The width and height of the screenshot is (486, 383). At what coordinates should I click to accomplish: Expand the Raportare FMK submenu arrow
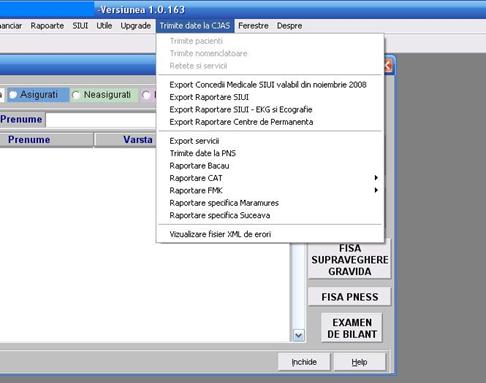[376, 190]
